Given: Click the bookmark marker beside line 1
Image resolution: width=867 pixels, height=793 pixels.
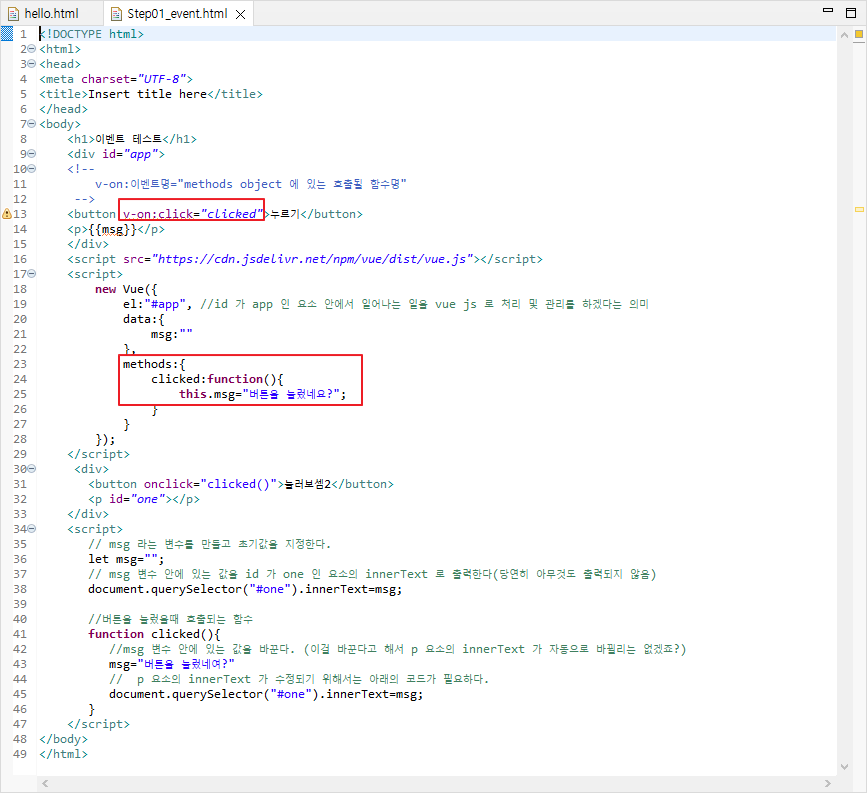Looking at the screenshot, I should click(x=7, y=34).
